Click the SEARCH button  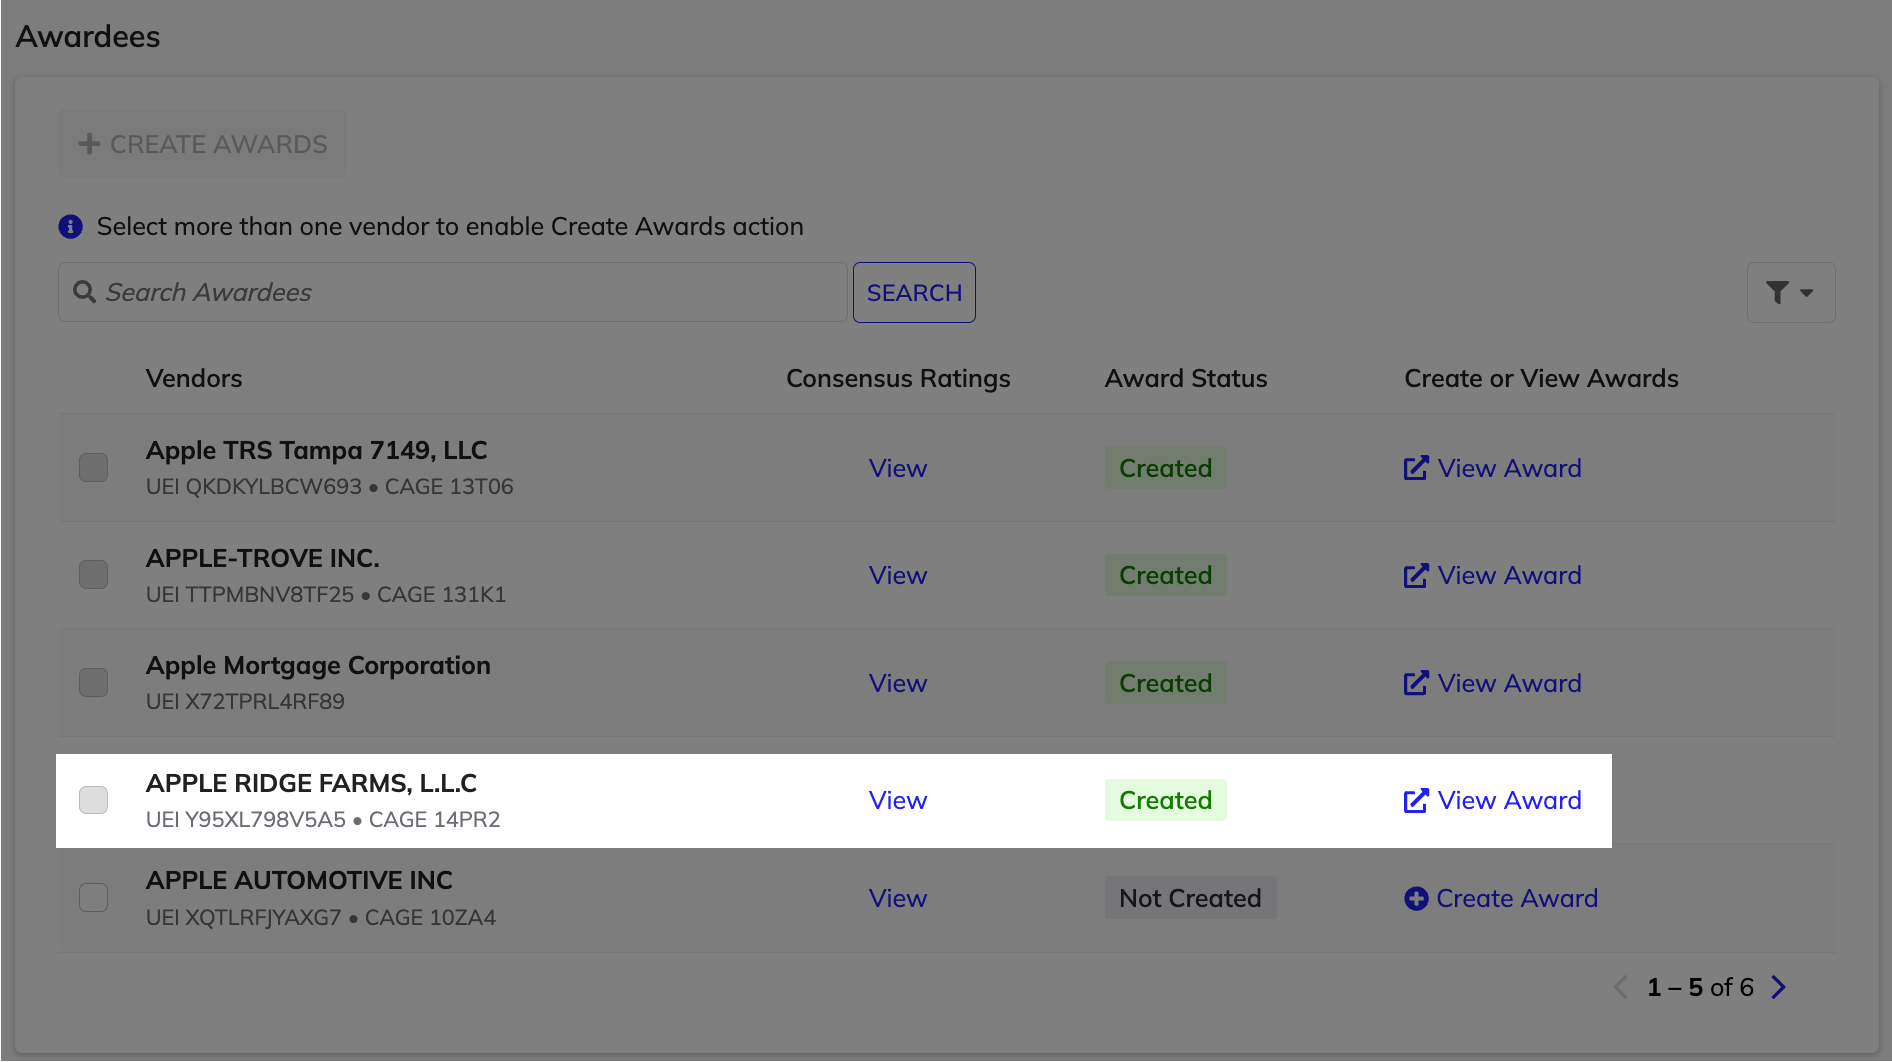click(x=914, y=292)
